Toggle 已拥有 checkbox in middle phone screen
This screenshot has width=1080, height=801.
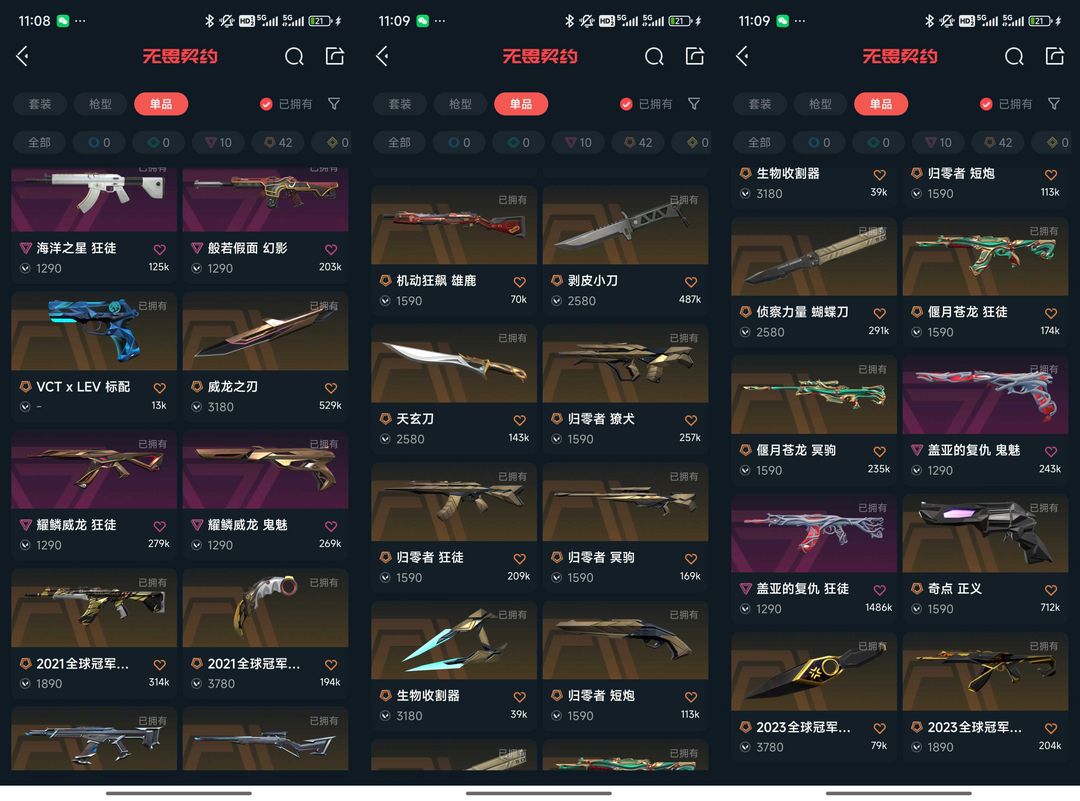626,104
